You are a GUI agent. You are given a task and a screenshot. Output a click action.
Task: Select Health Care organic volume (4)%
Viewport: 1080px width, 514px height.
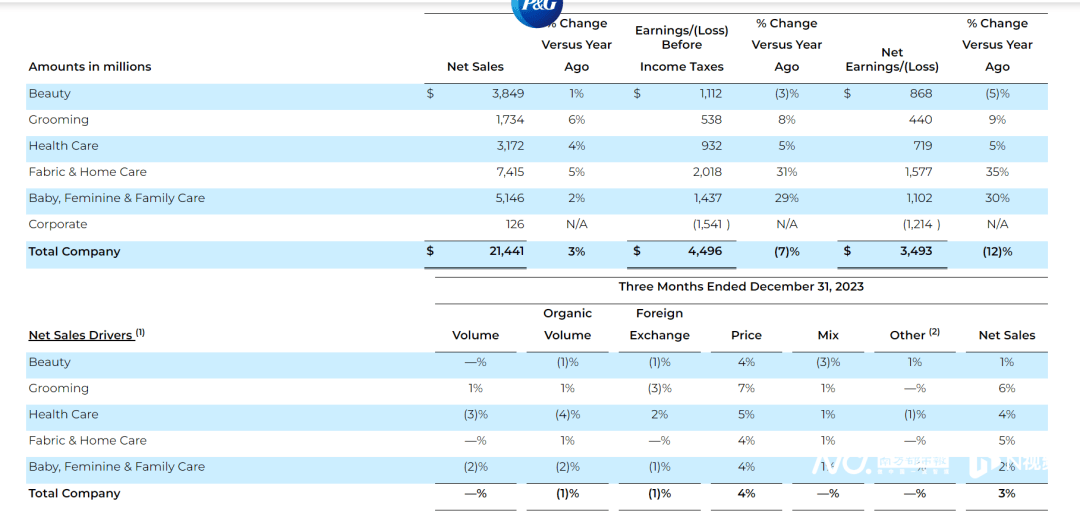(x=568, y=415)
